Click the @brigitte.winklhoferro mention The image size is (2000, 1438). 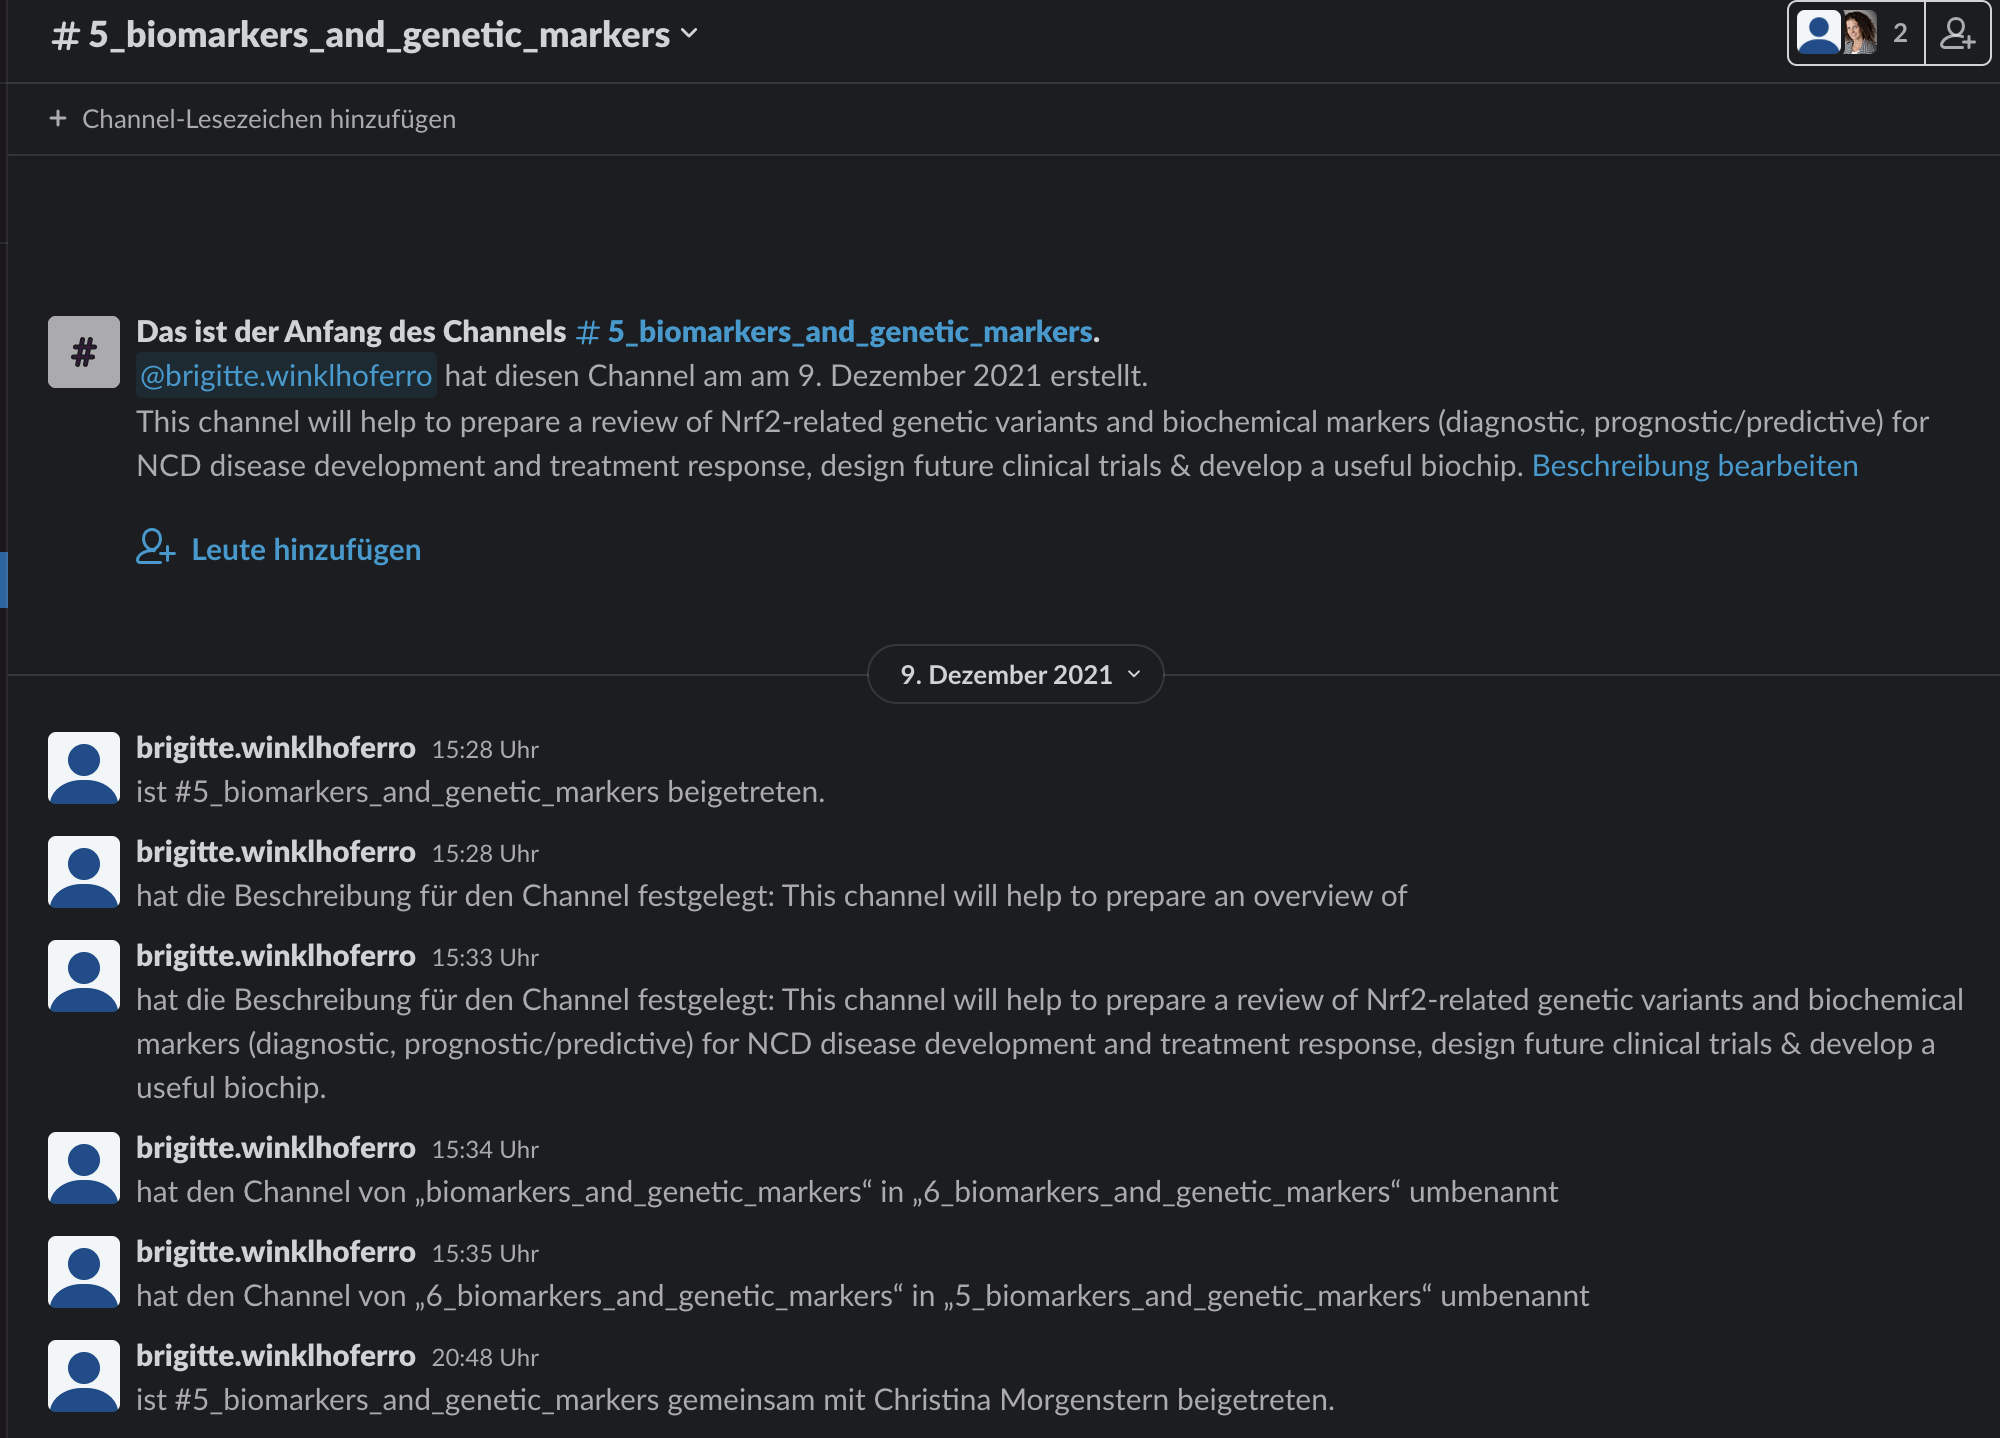[x=286, y=376]
